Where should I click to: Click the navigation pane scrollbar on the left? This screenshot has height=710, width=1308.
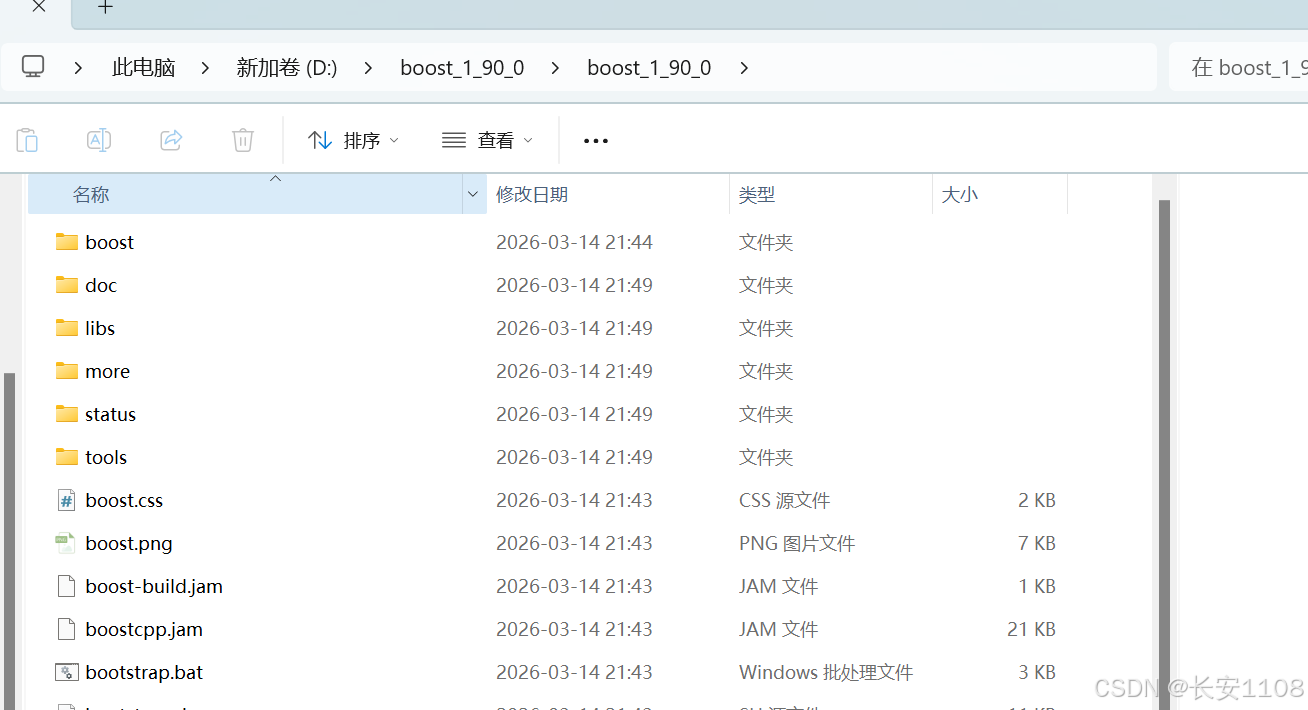click(x=10, y=540)
